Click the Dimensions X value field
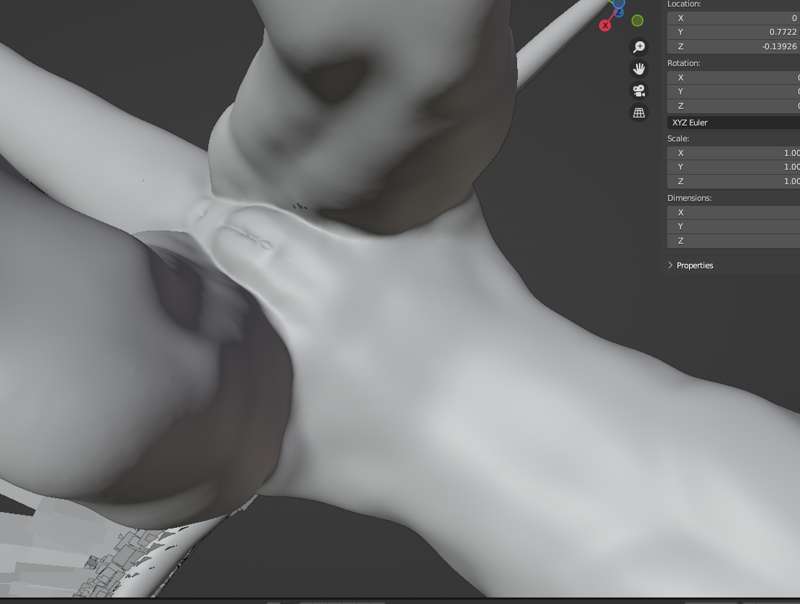The width and height of the screenshot is (800, 604). point(733,212)
